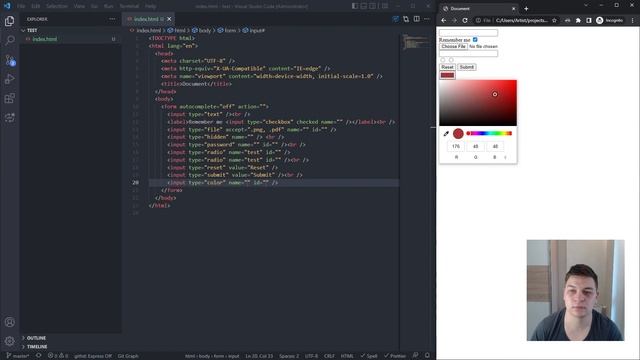Click the Choose File button
Viewport: 640px width, 360px height.
453,47
